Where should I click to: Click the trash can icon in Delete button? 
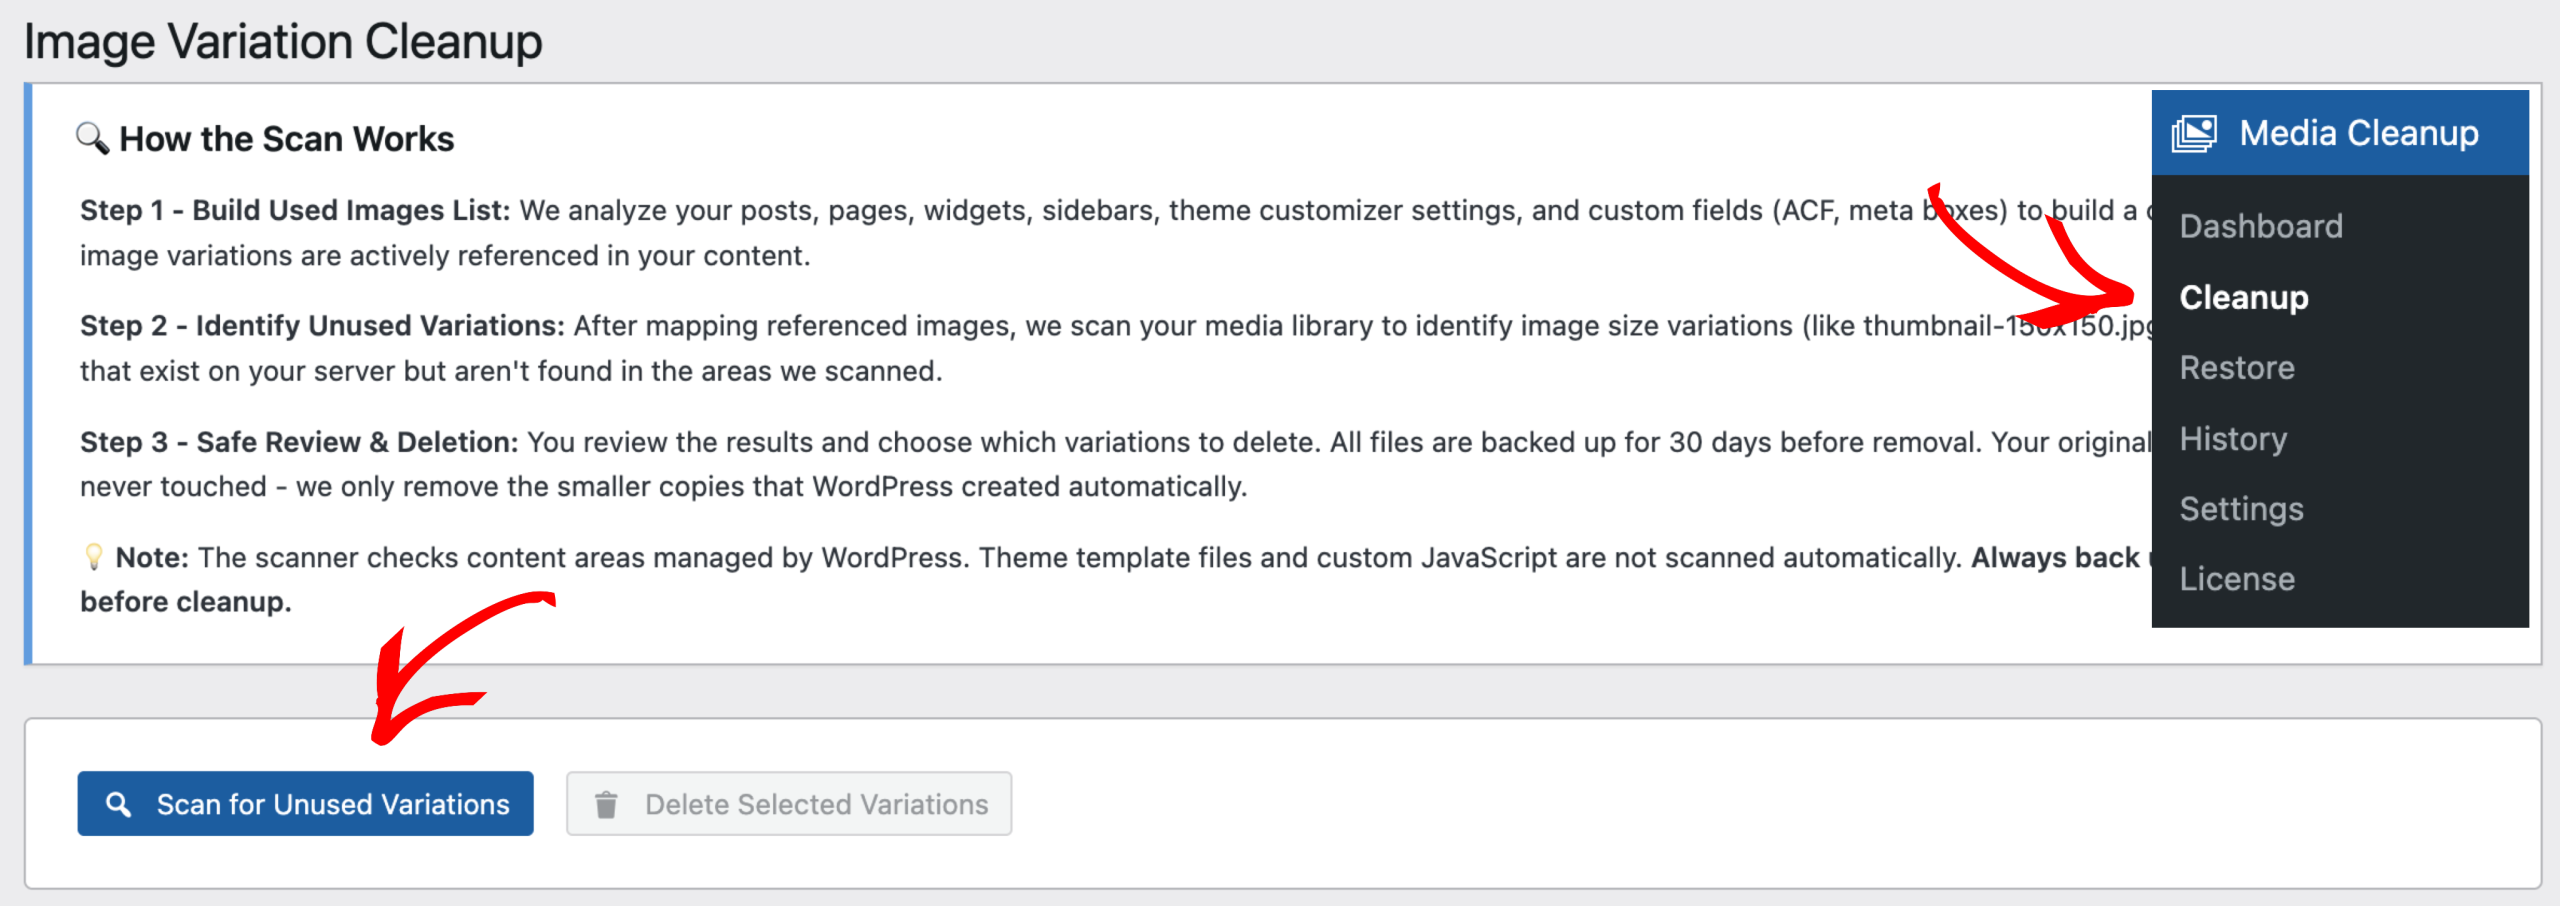pos(606,804)
